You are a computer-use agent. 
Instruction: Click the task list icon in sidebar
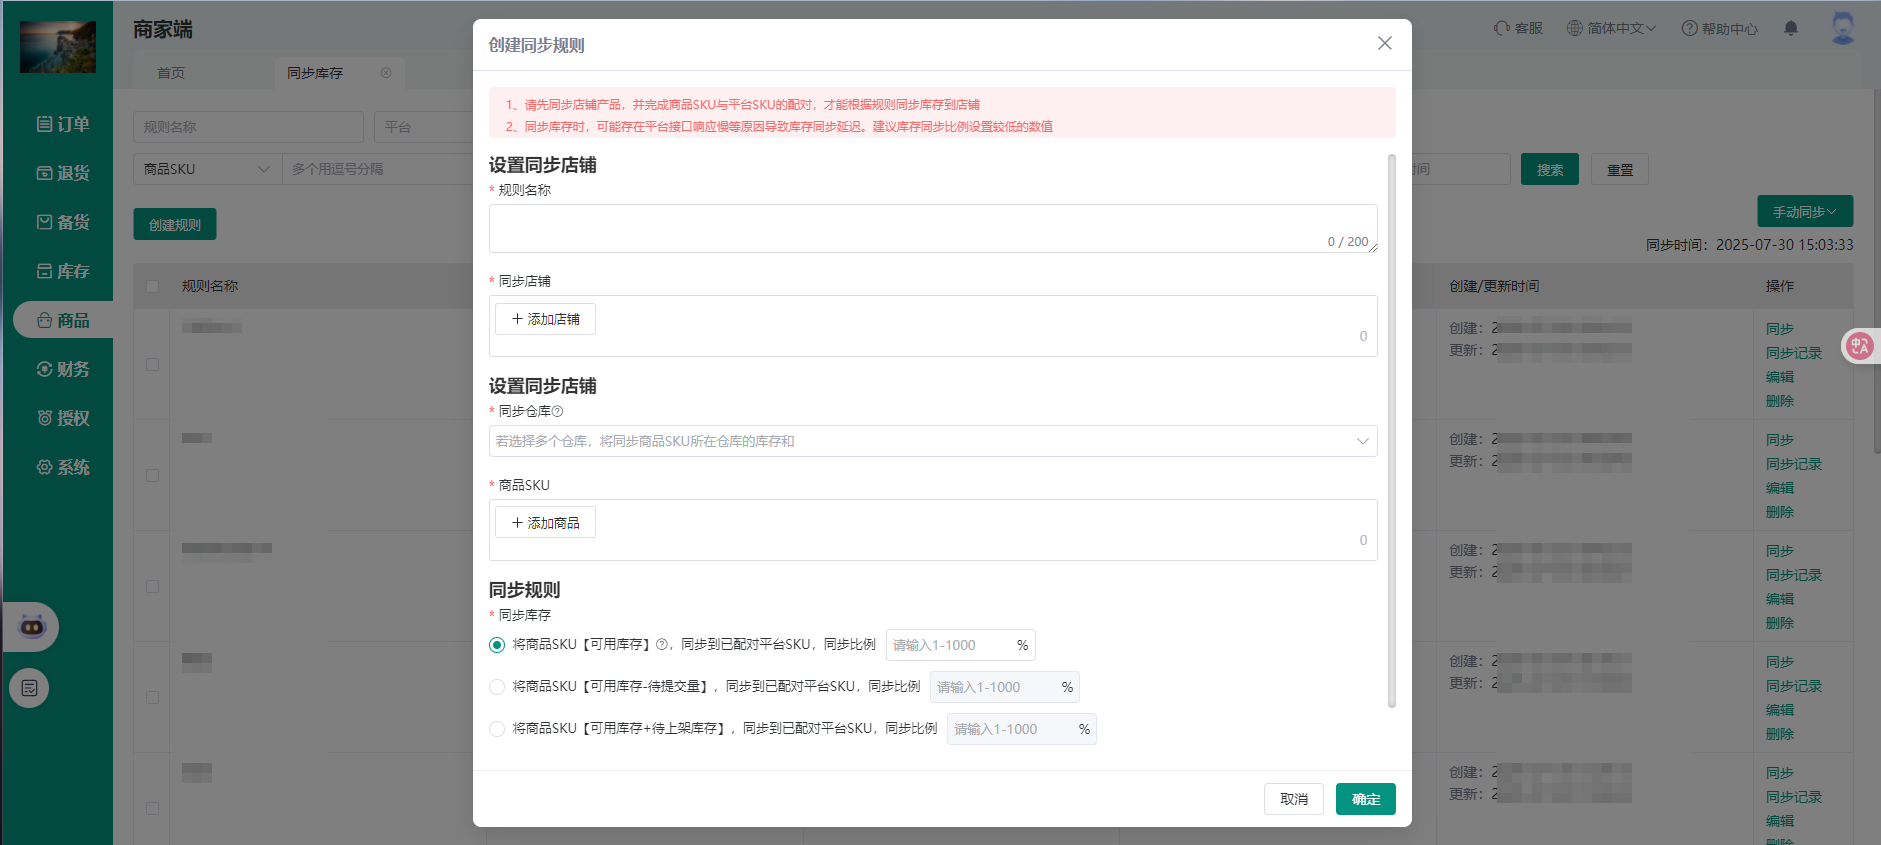(x=29, y=688)
